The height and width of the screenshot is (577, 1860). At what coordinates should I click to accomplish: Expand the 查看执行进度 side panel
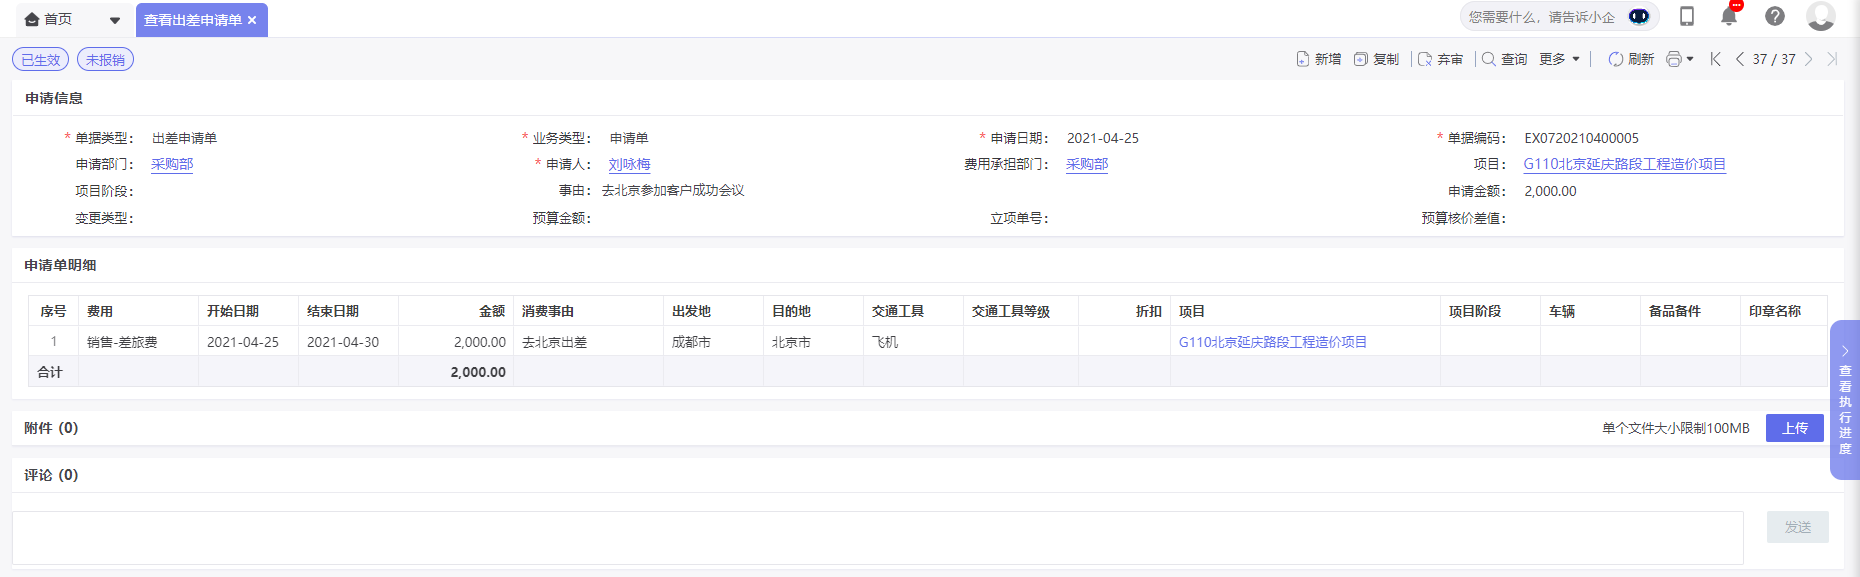pyautogui.click(x=1845, y=400)
